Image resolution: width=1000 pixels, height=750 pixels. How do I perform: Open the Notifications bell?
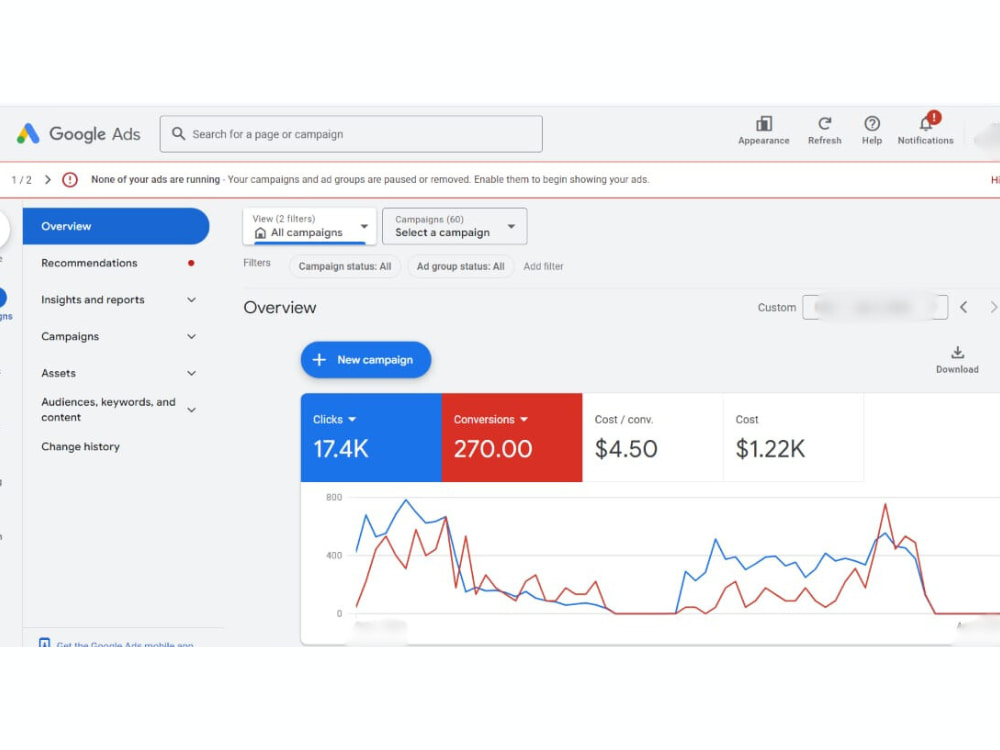(x=926, y=122)
